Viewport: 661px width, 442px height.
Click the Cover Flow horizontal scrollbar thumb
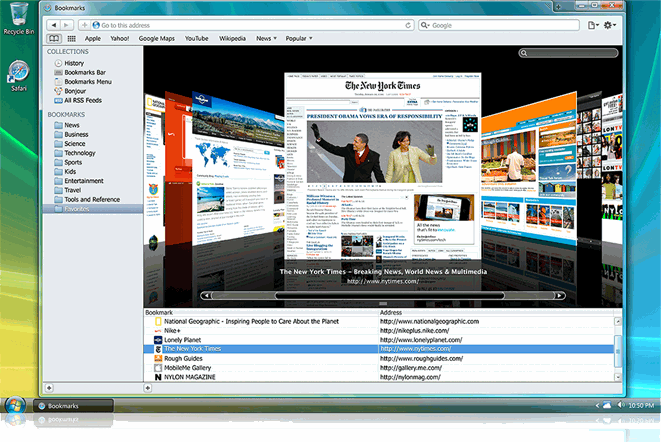click(322, 296)
